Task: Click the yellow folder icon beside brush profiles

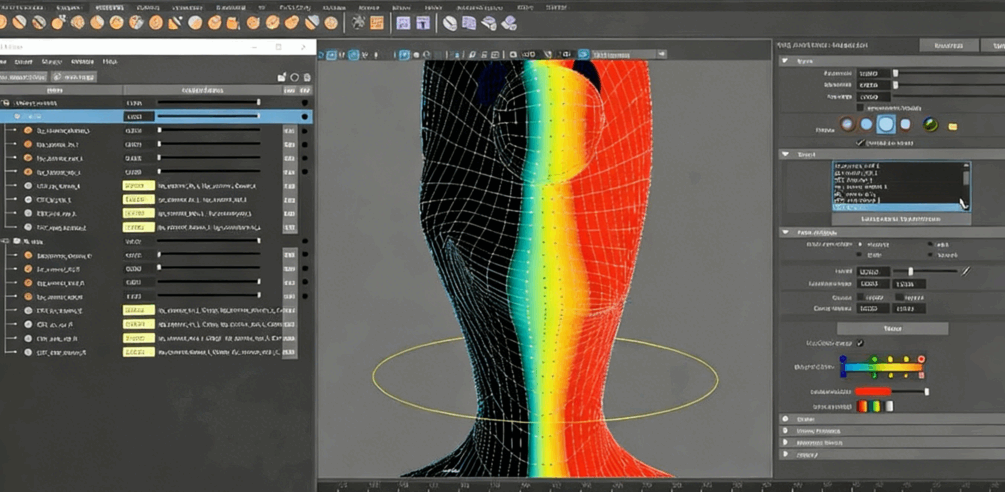Action: coord(953,127)
